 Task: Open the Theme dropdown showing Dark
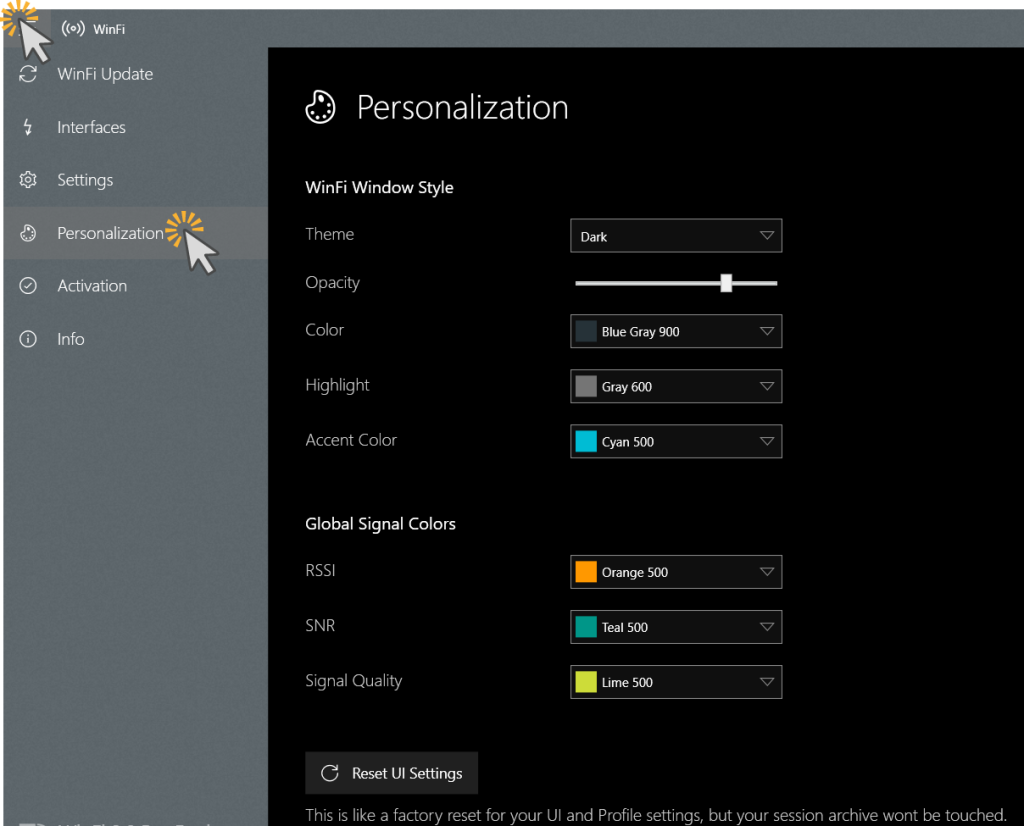pyautogui.click(x=675, y=236)
